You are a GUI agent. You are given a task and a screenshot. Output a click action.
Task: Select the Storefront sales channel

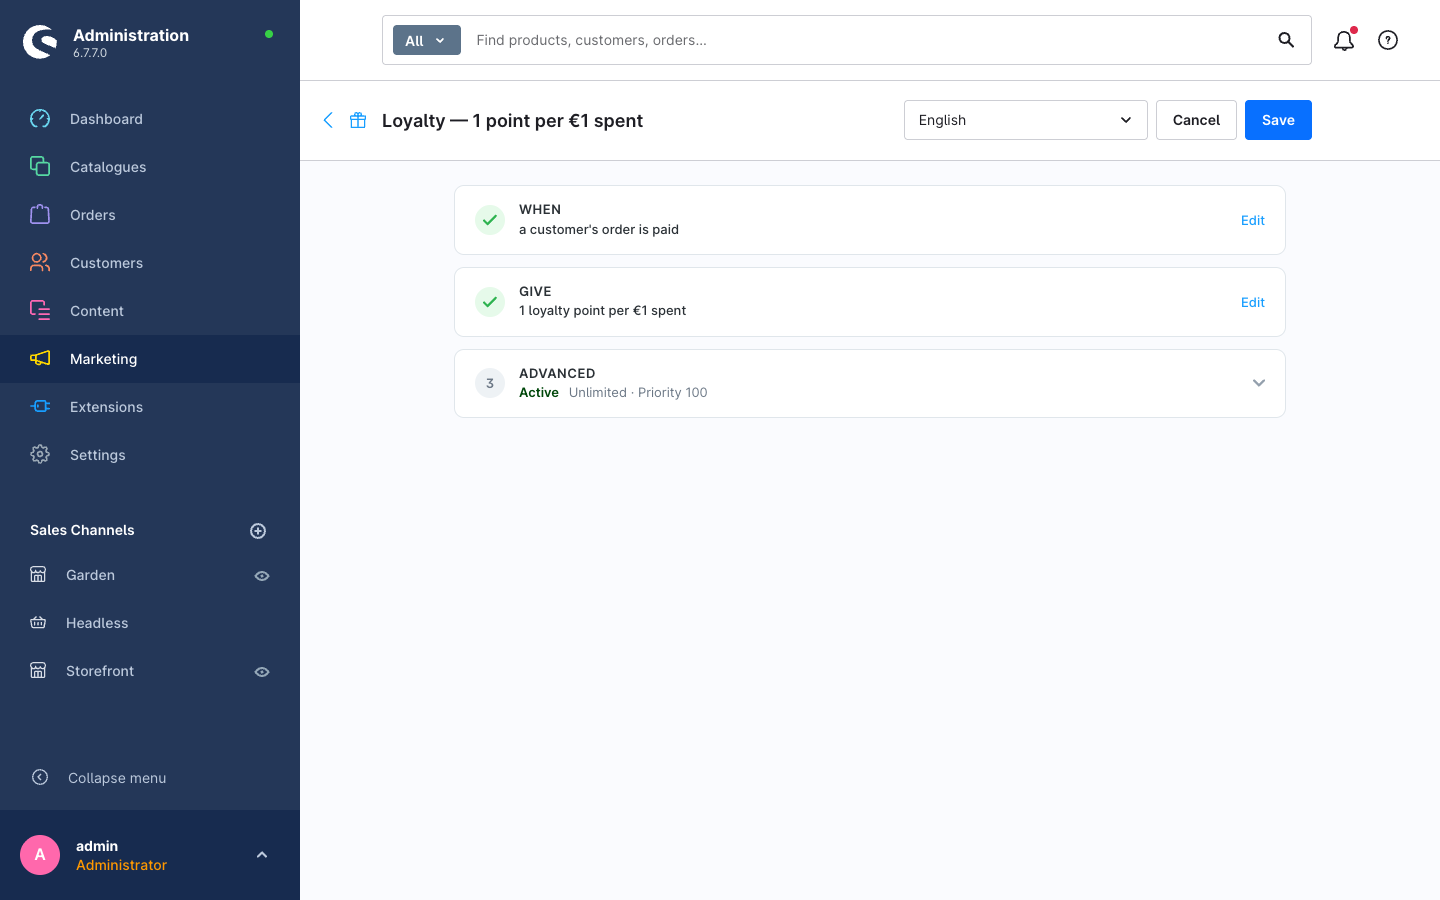[100, 671]
